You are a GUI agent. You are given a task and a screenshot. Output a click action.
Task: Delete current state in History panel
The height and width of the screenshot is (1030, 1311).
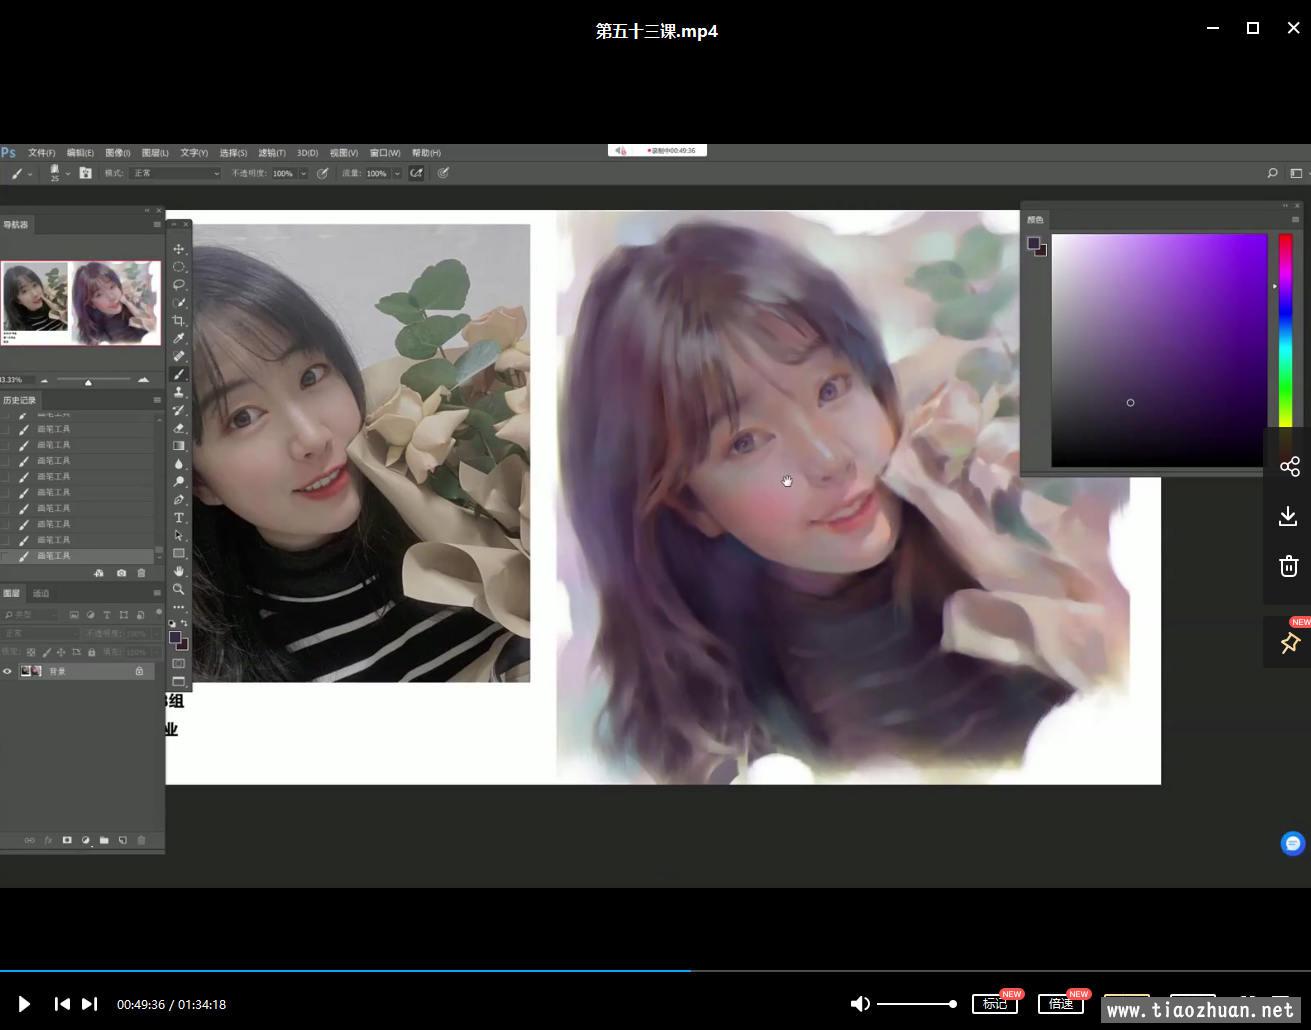pos(141,573)
